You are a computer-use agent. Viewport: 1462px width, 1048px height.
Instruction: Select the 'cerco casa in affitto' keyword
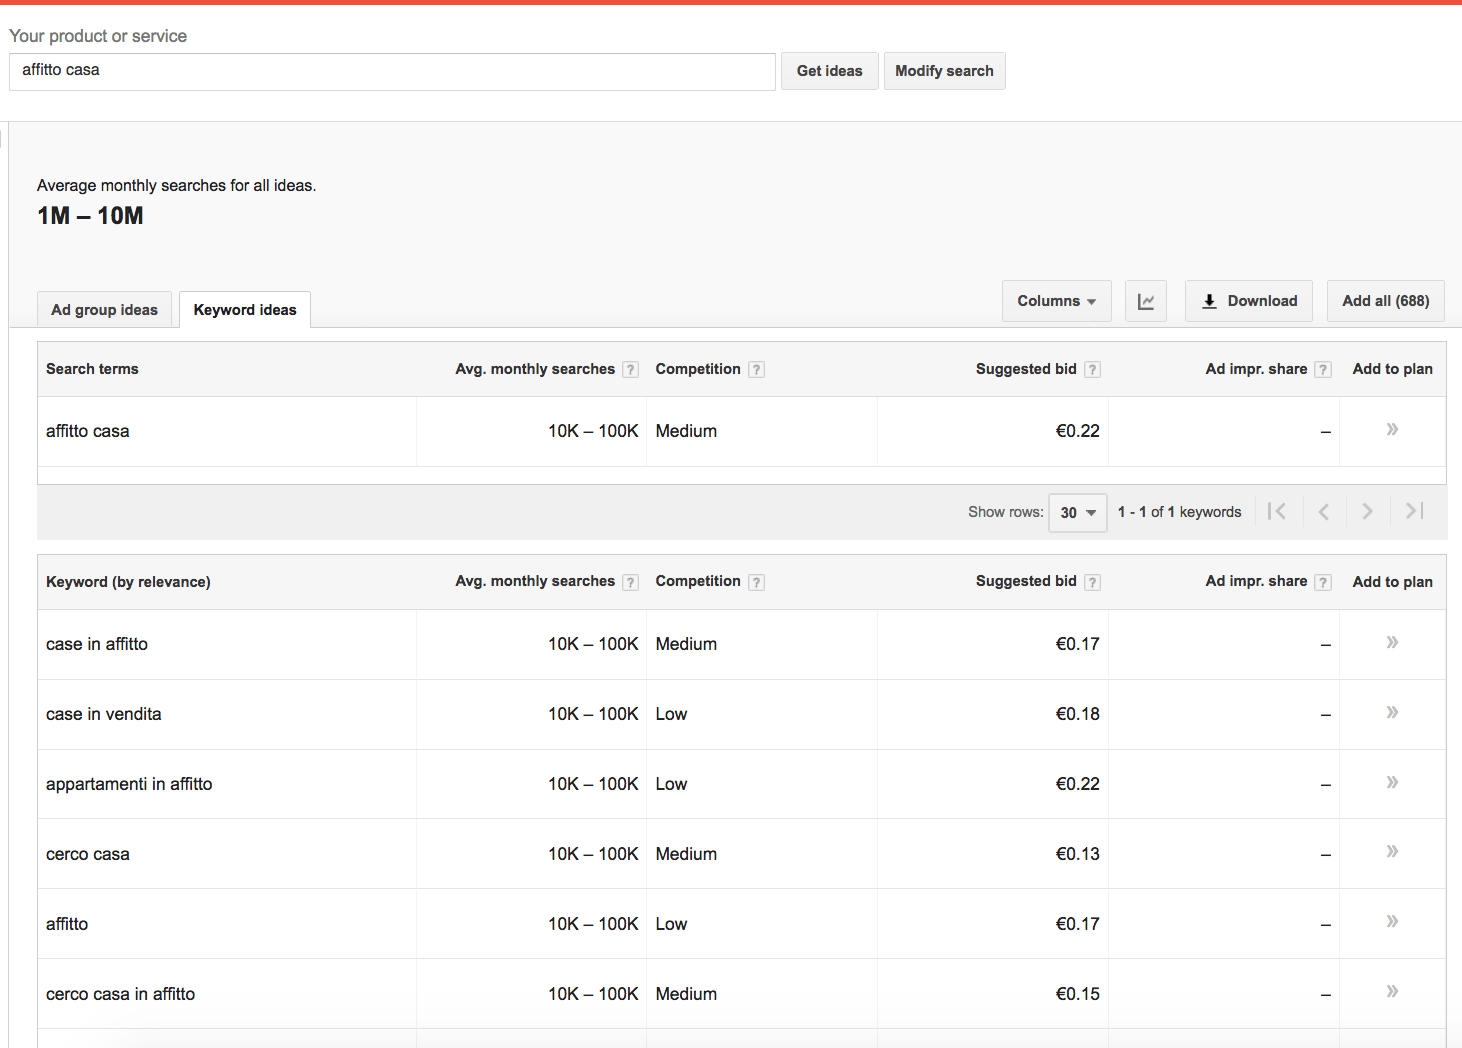(x=121, y=994)
